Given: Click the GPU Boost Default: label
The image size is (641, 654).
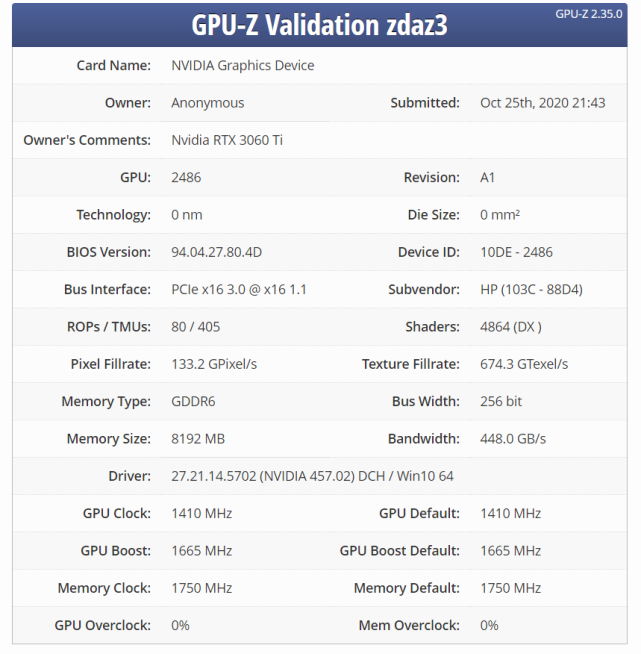Looking at the screenshot, I should 400,551.
